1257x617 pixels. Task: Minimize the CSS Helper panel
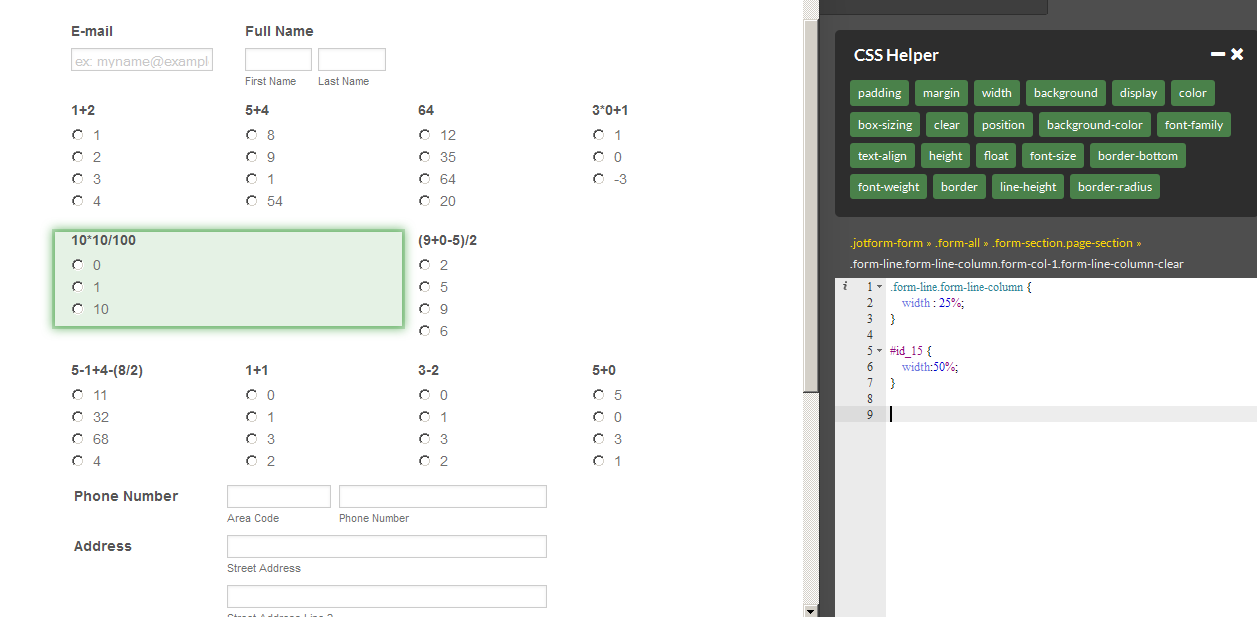(1217, 55)
